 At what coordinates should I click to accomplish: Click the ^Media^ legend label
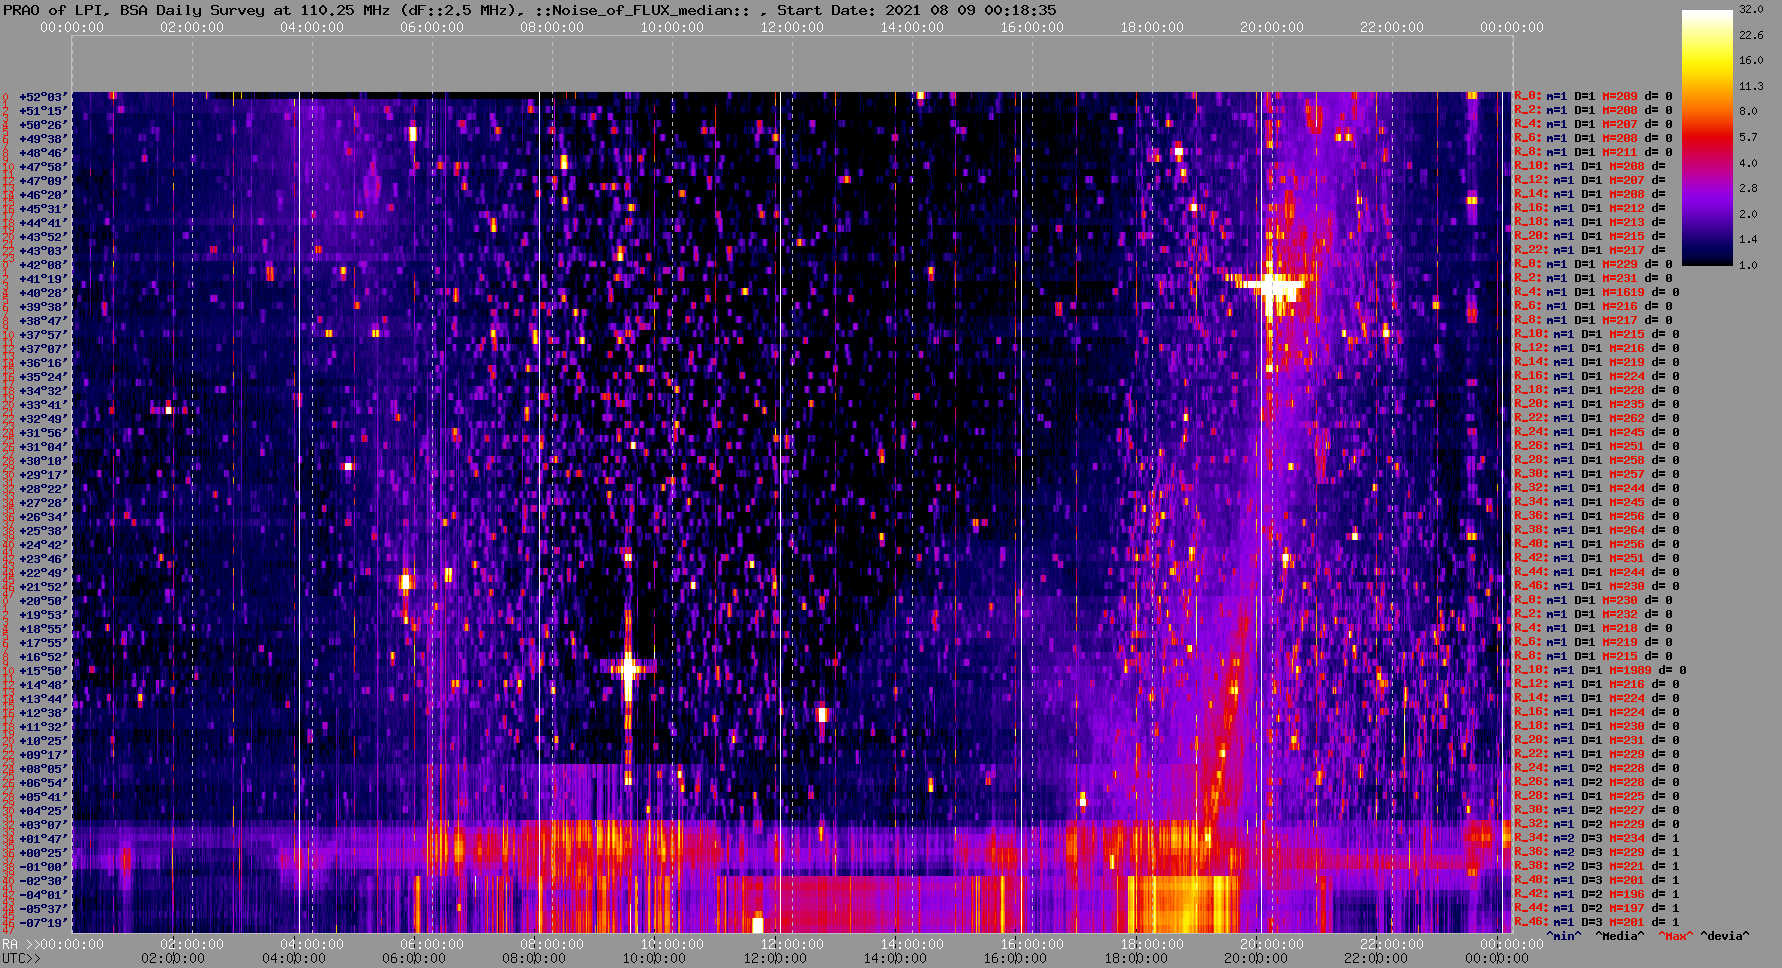coord(1620,936)
